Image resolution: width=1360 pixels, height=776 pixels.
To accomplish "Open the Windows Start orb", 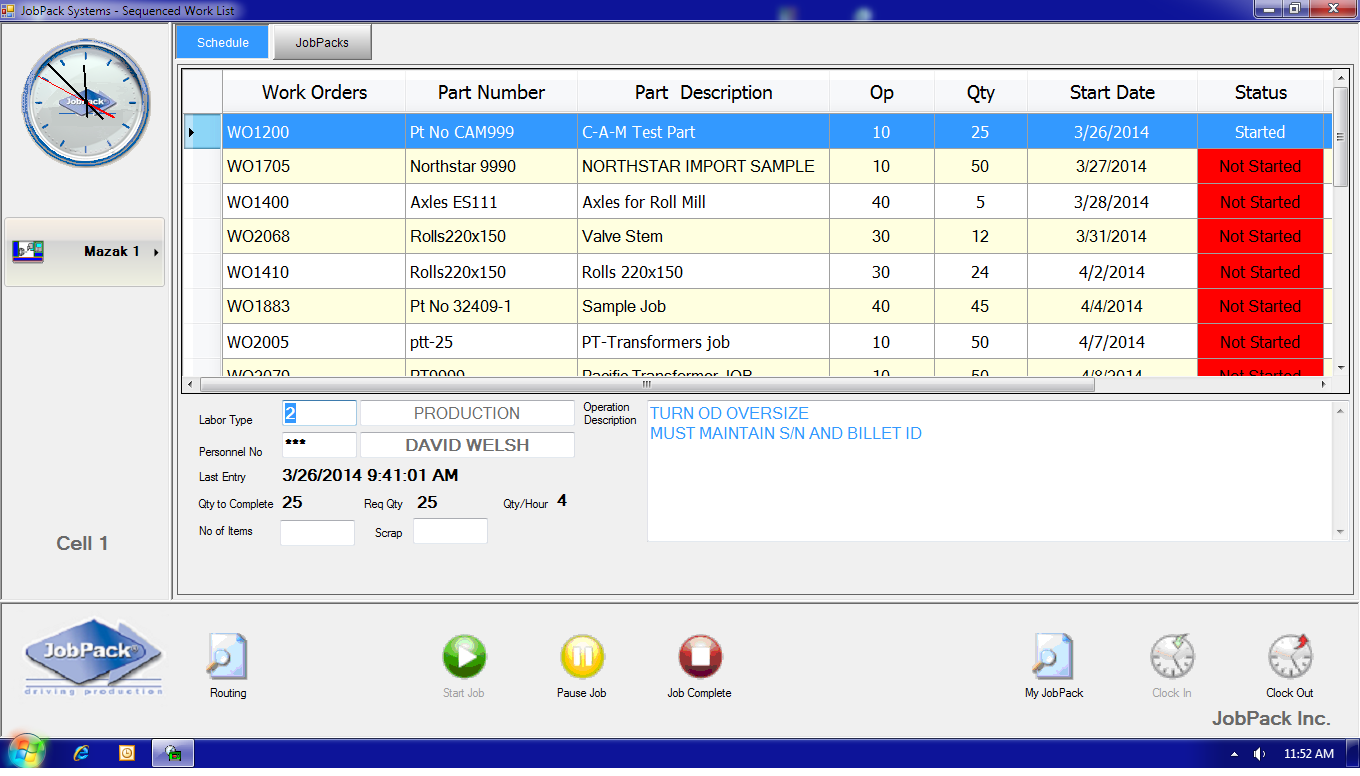I will (26, 753).
